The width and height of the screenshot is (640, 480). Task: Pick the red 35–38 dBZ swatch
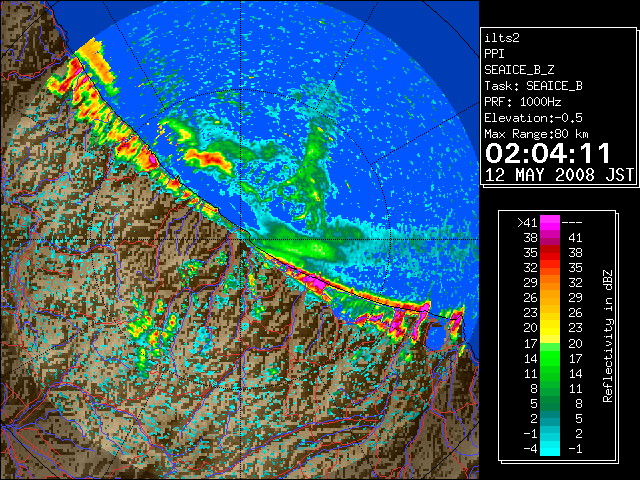tap(550, 253)
